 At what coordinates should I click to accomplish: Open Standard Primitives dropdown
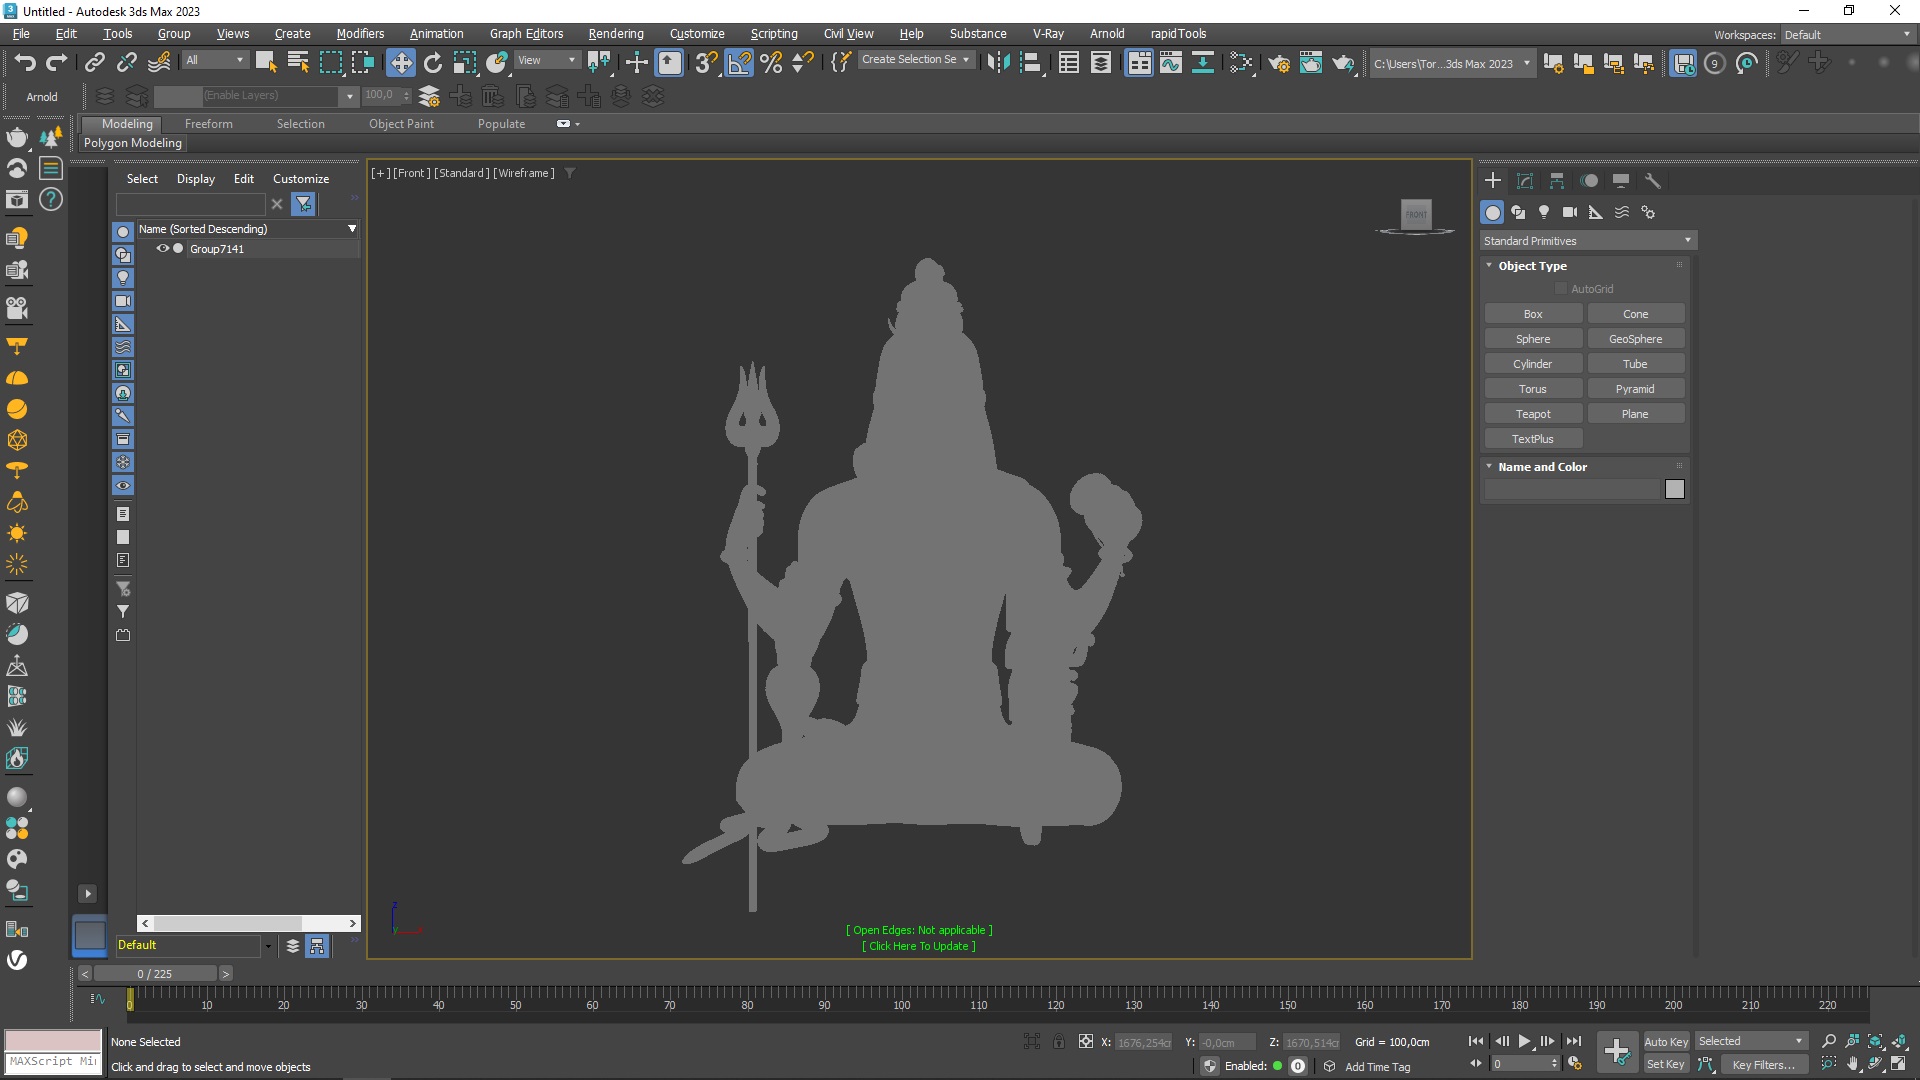(1588, 241)
